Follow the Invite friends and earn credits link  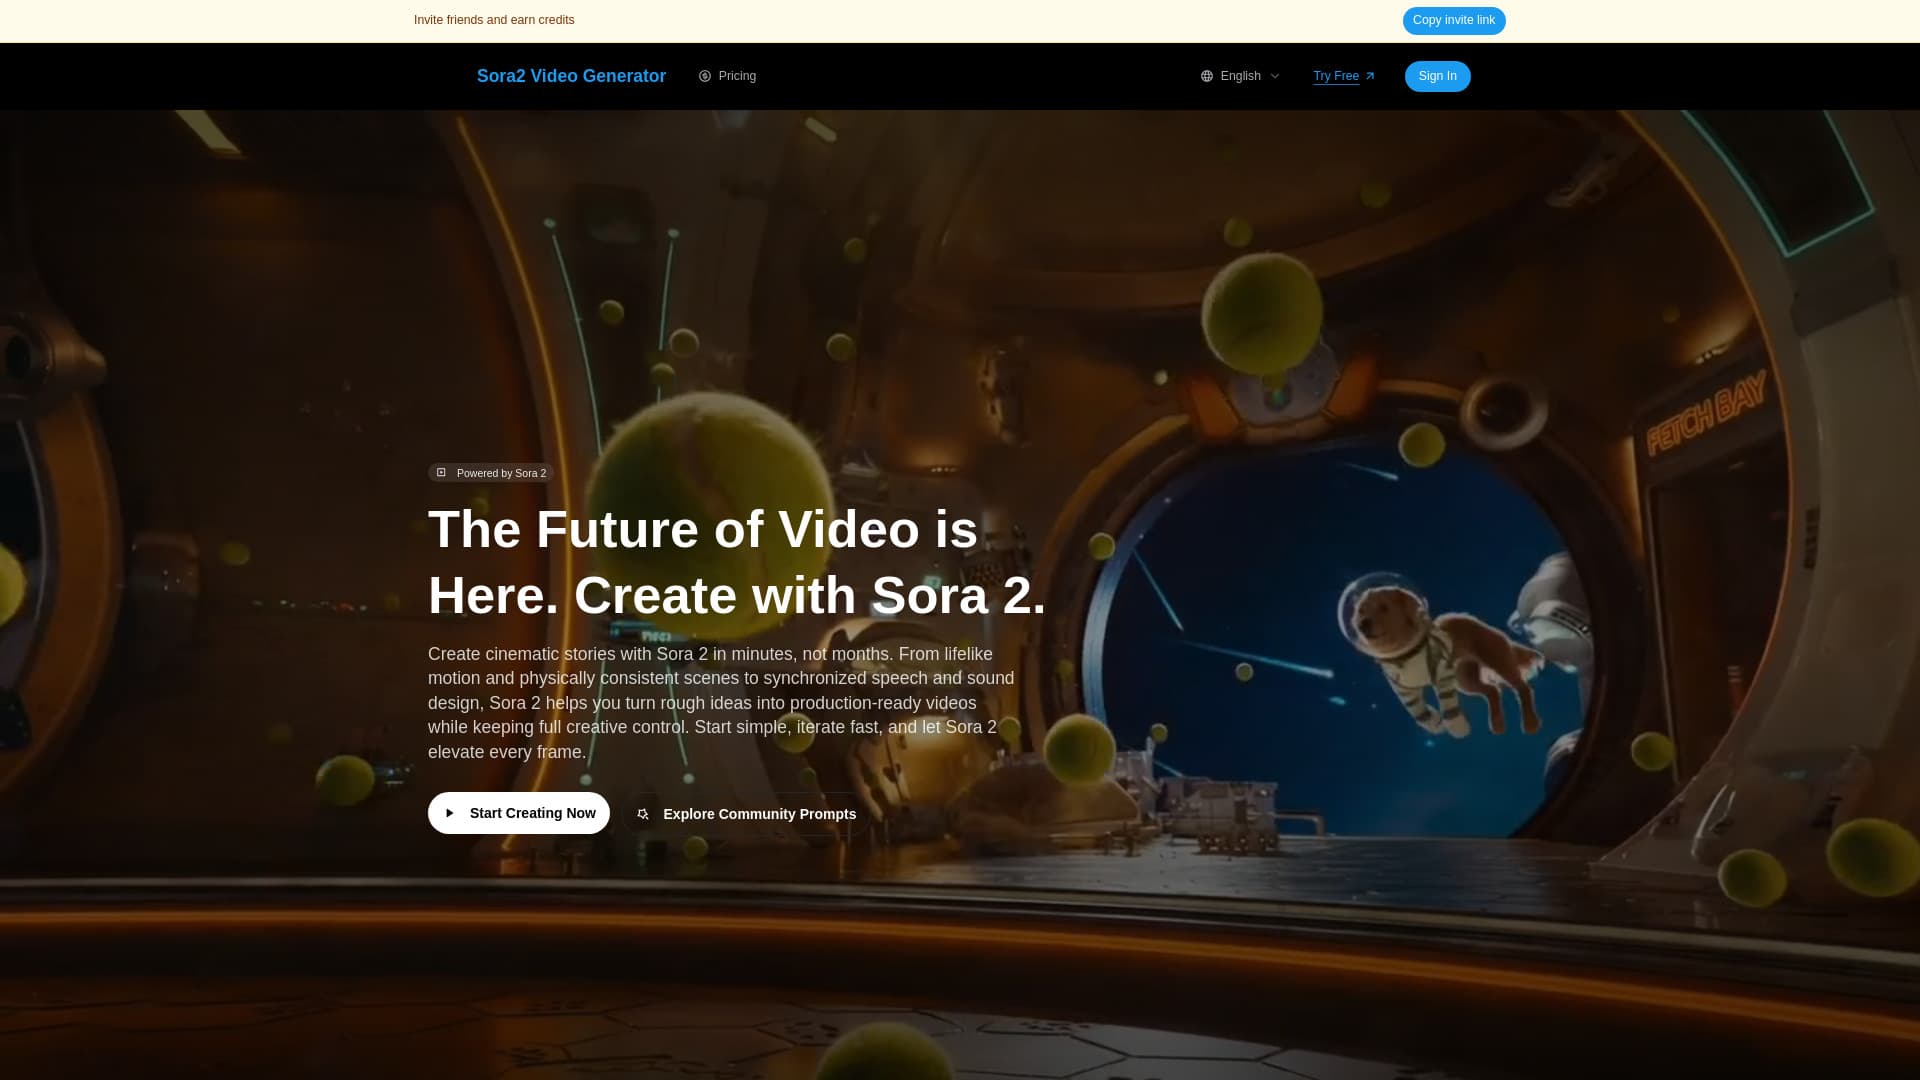tap(494, 20)
